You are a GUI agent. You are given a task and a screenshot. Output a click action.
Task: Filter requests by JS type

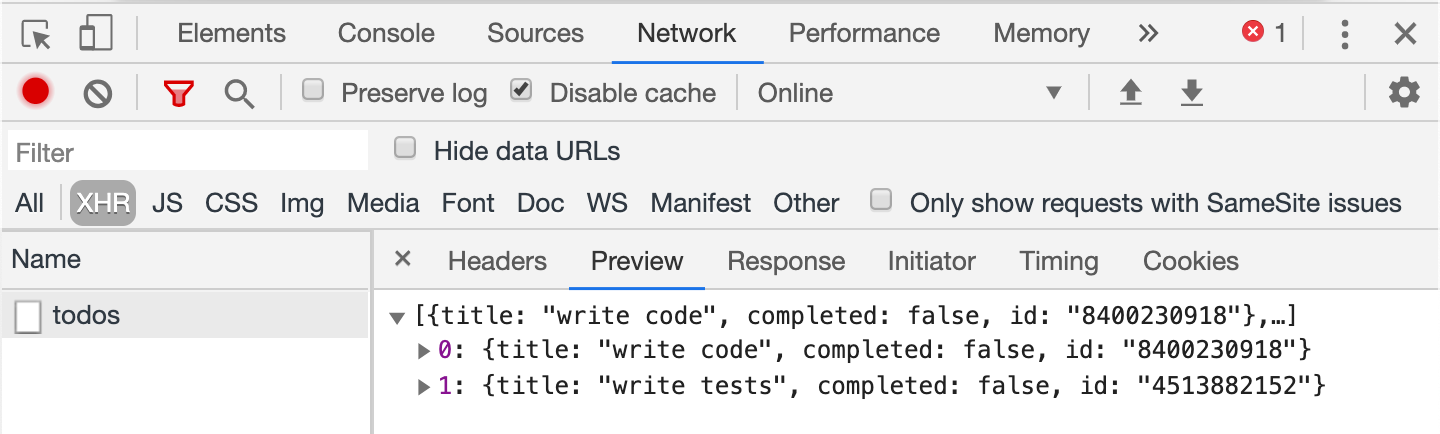click(167, 203)
